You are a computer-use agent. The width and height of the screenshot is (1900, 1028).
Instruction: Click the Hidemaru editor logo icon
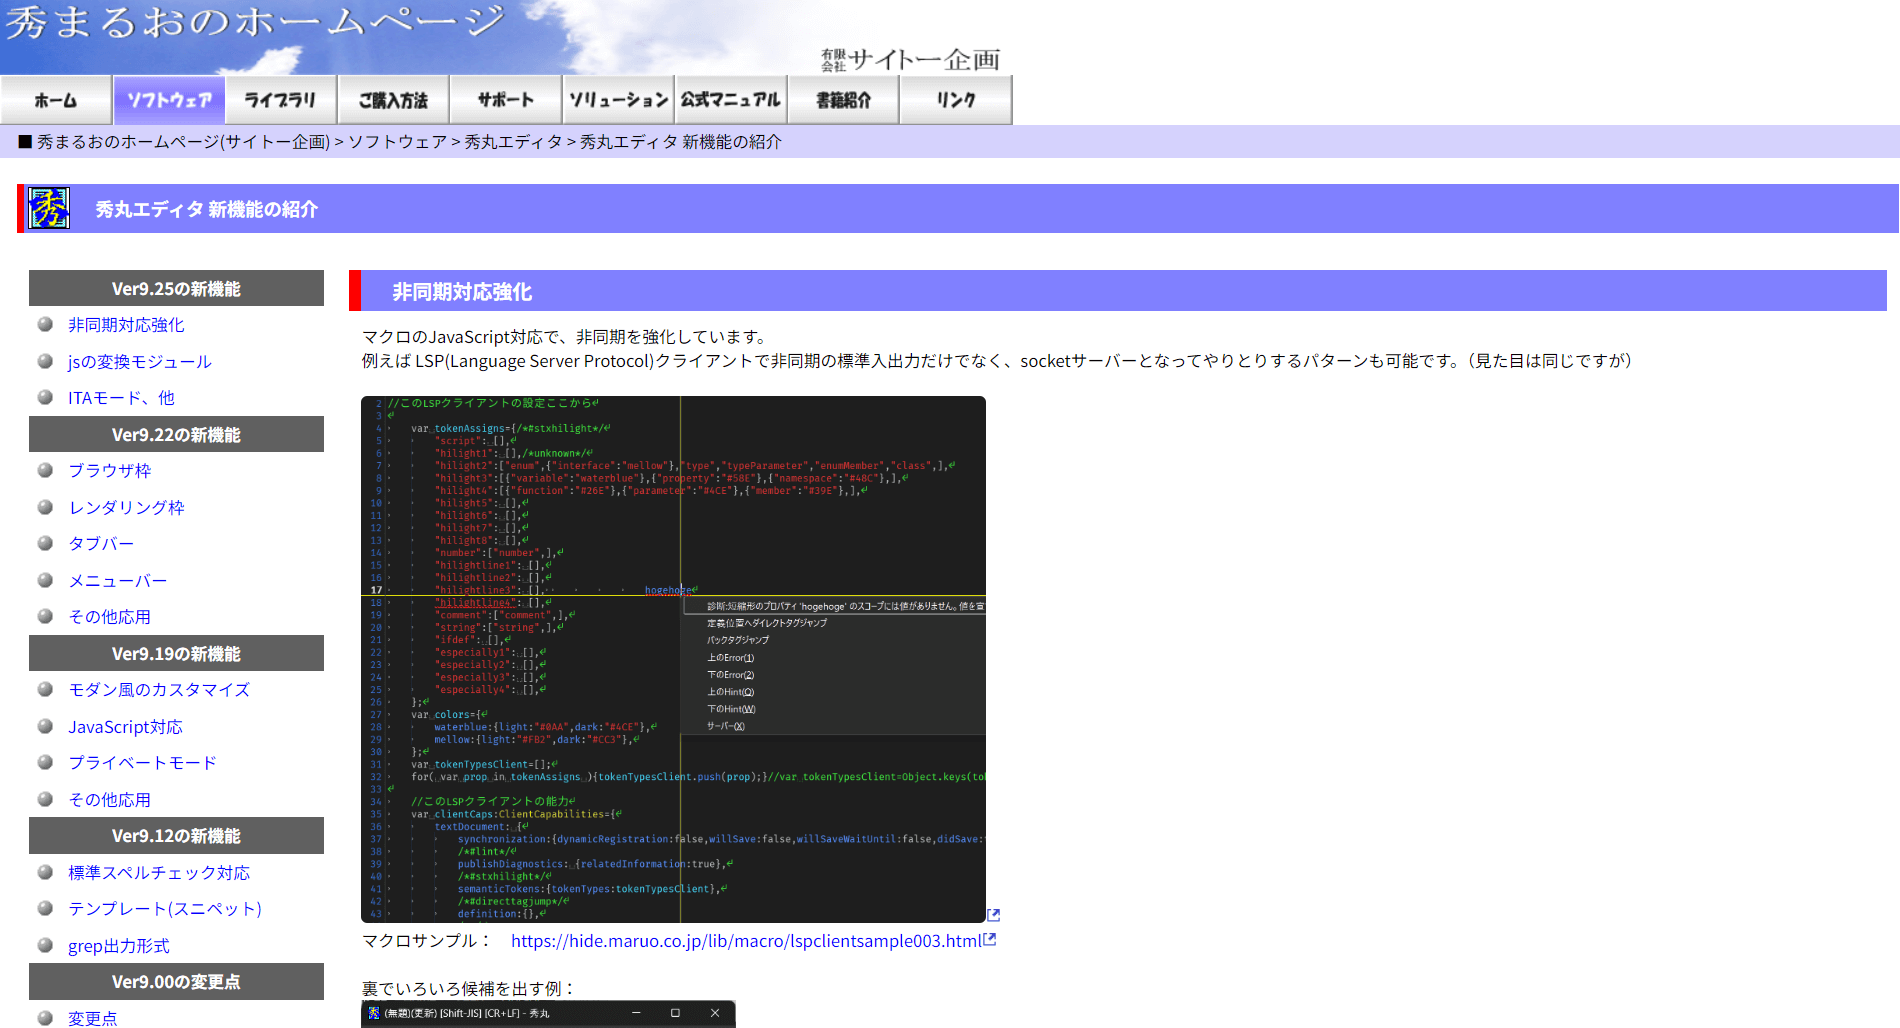pos(49,208)
